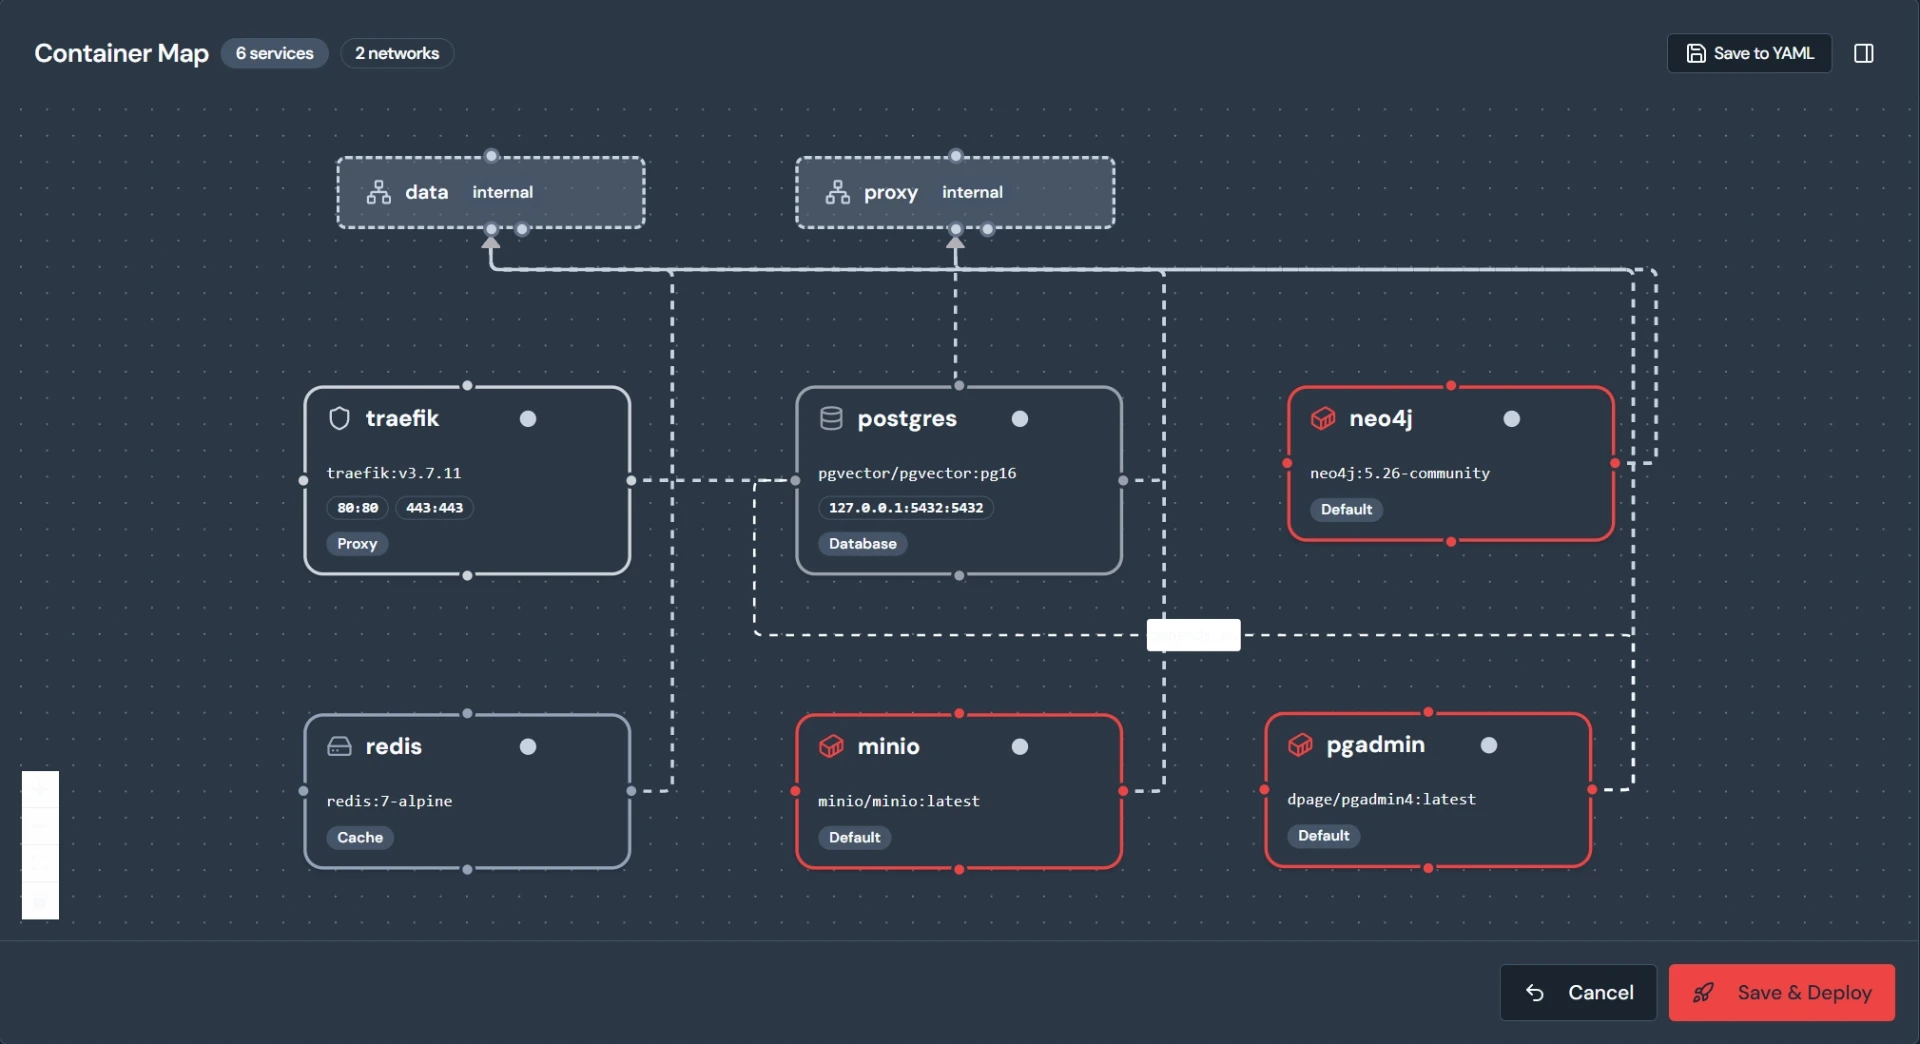
Task: Click the neo4j red cube icon
Action: (x=1323, y=418)
